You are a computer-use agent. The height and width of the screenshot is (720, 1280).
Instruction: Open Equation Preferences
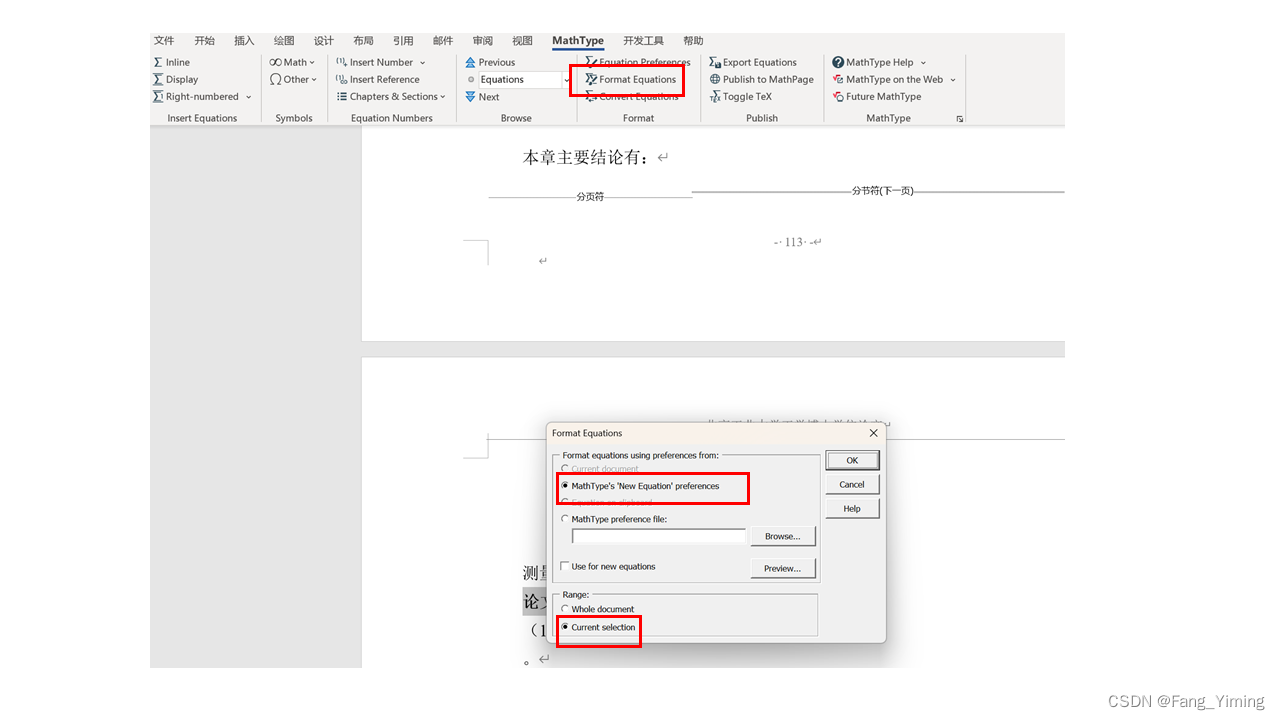(637, 62)
